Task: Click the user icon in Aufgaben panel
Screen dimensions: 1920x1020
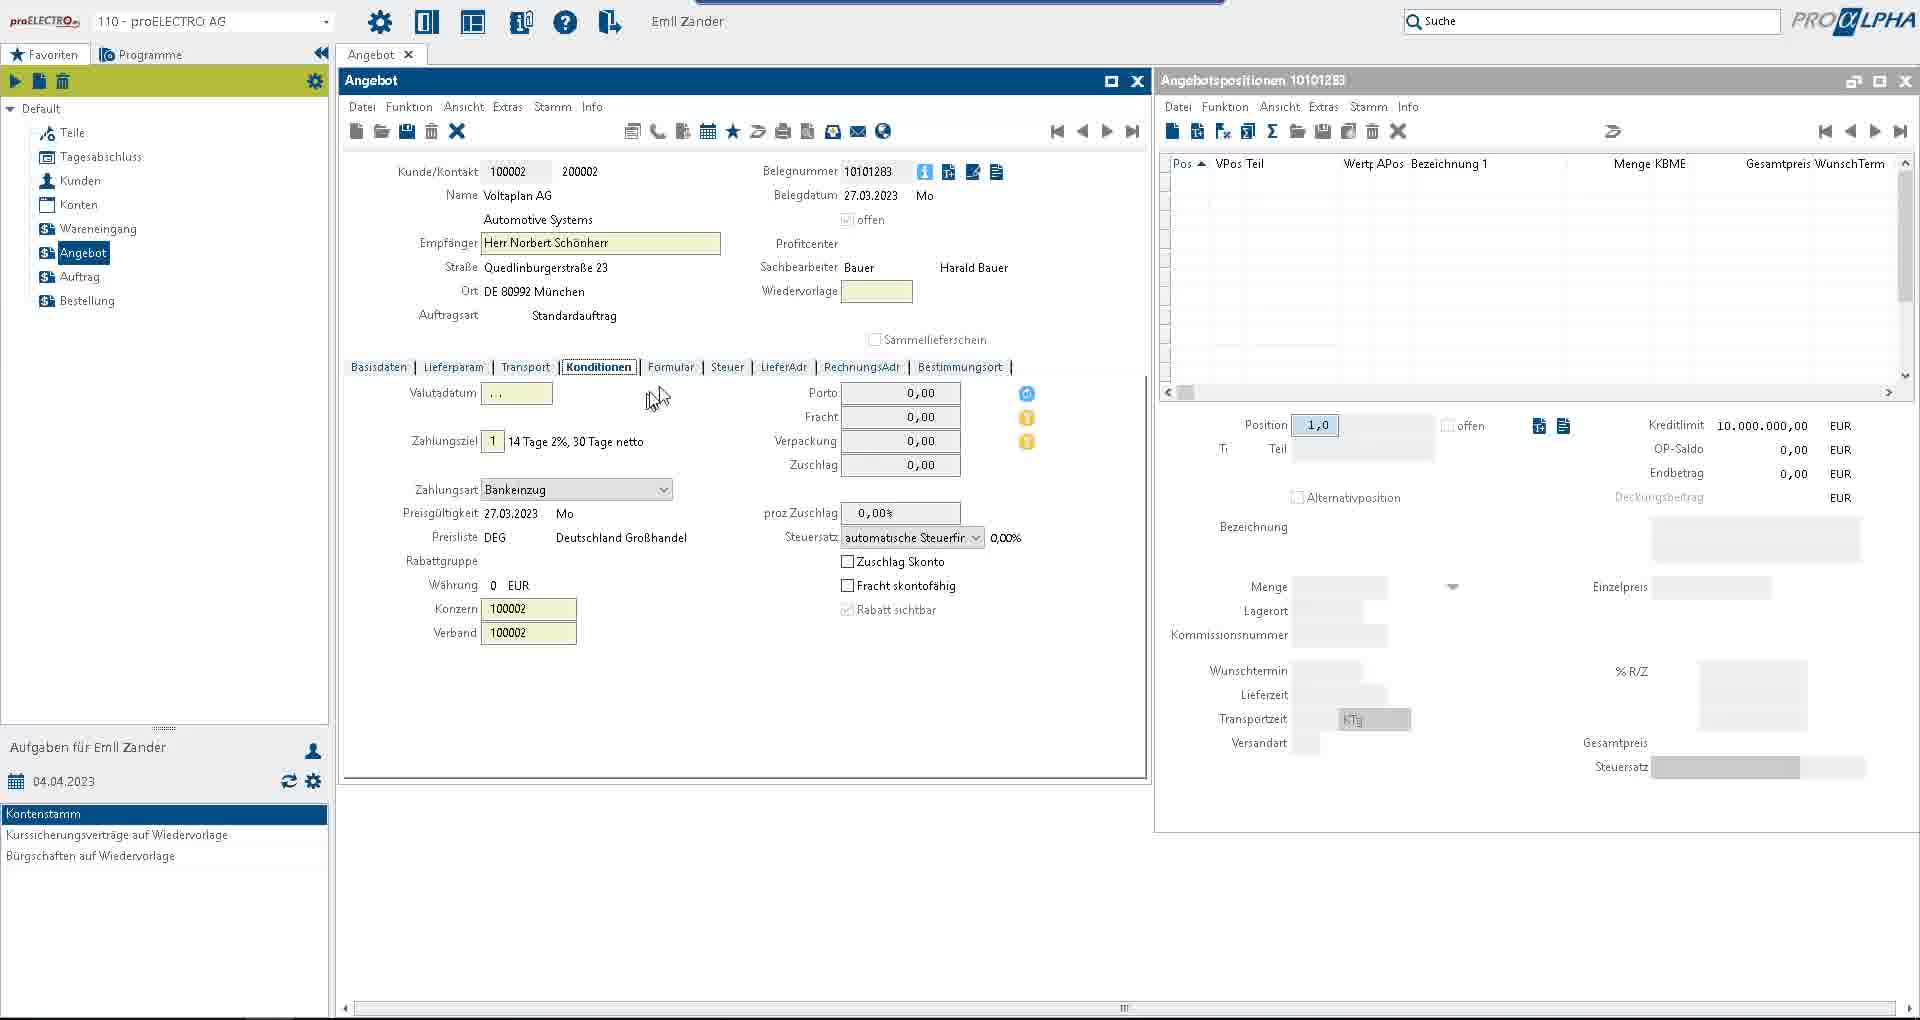Action: [313, 750]
